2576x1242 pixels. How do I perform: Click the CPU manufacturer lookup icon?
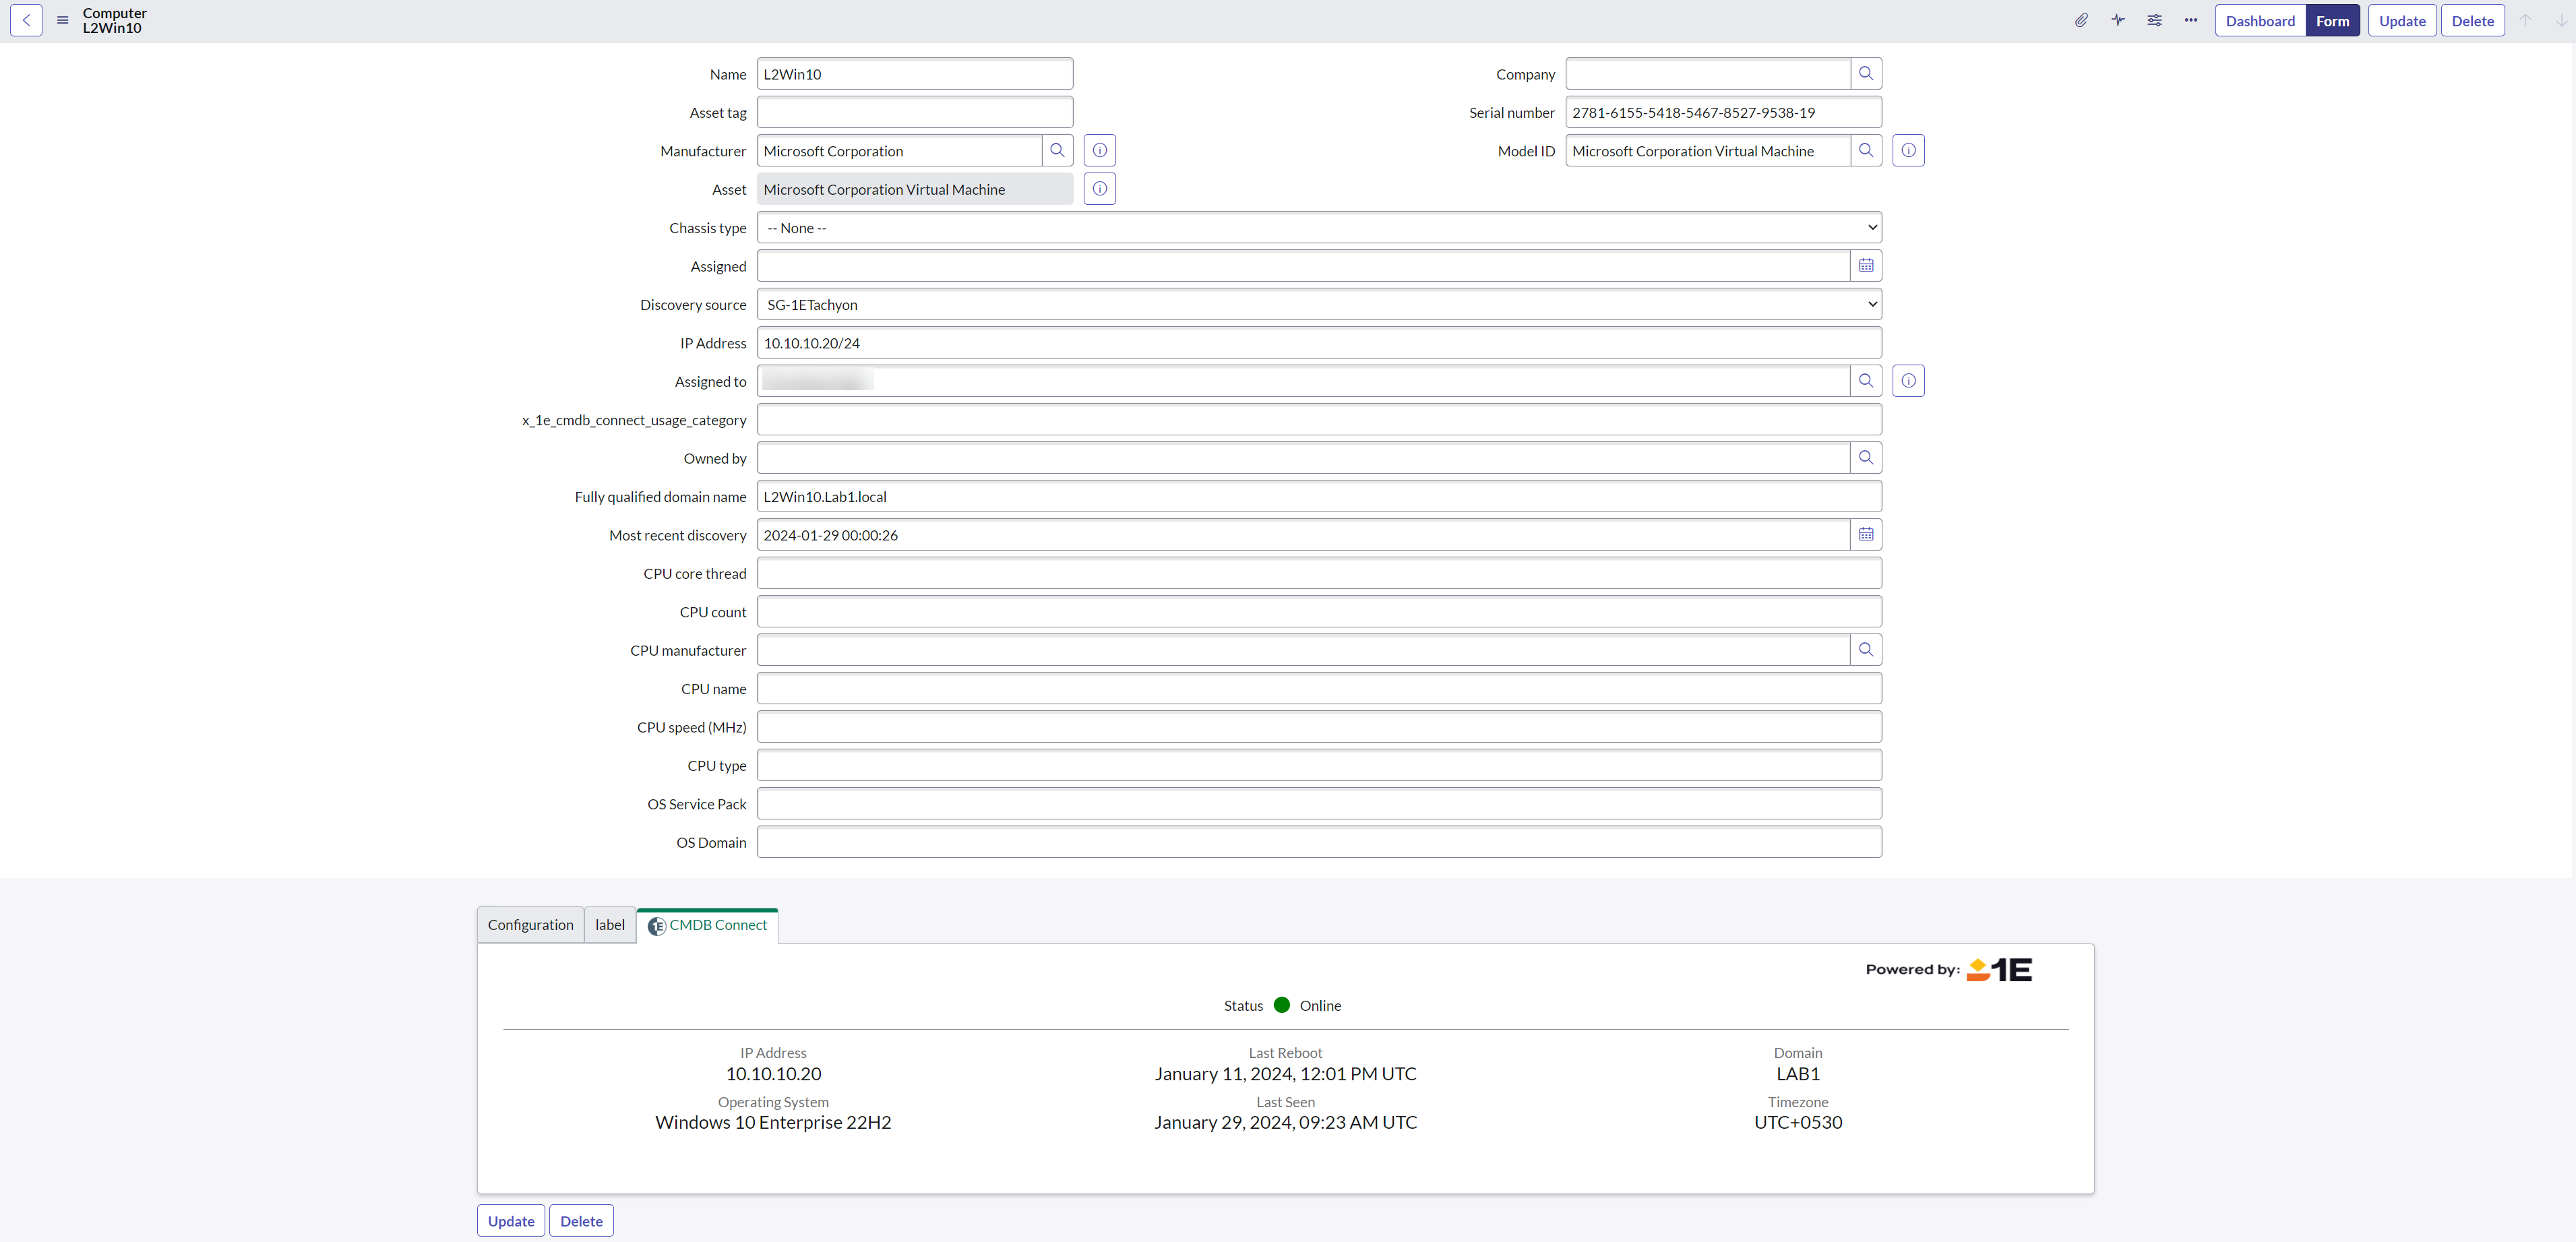(1866, 650)
